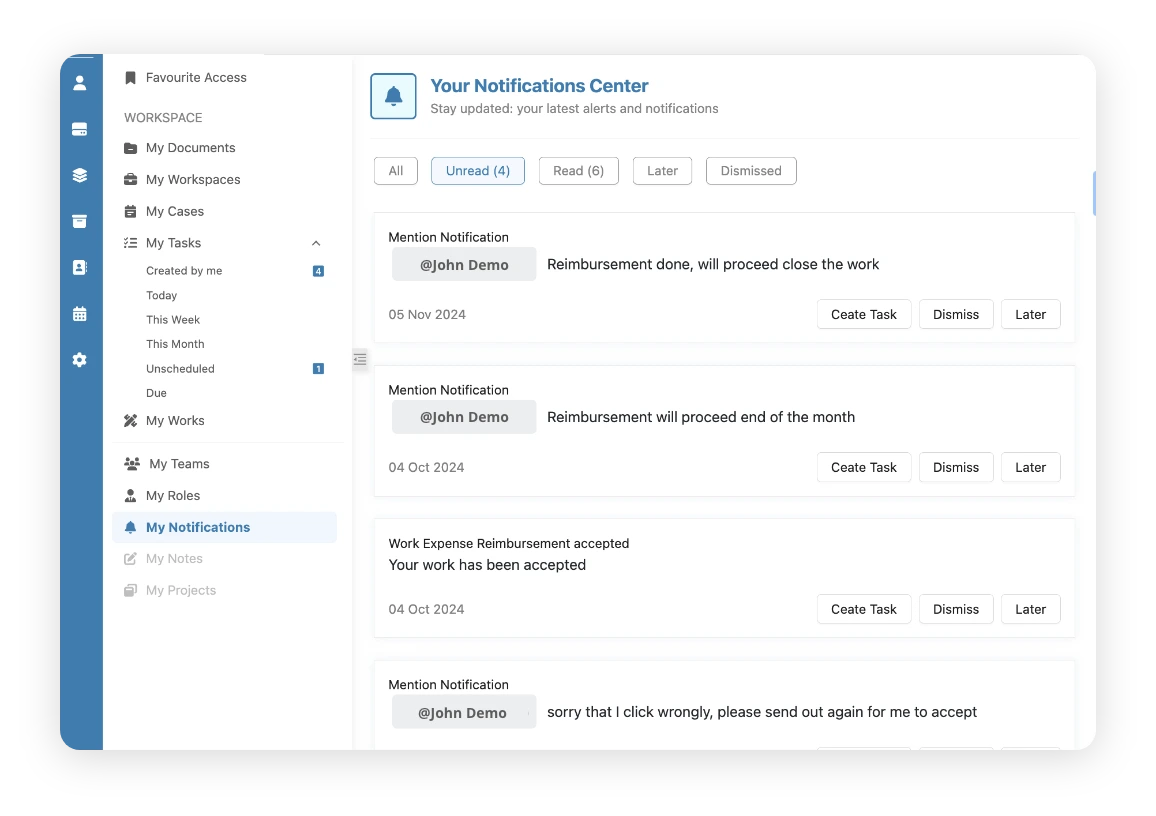Open the layers stack icon in blue sidebar

tap(80, 174)
